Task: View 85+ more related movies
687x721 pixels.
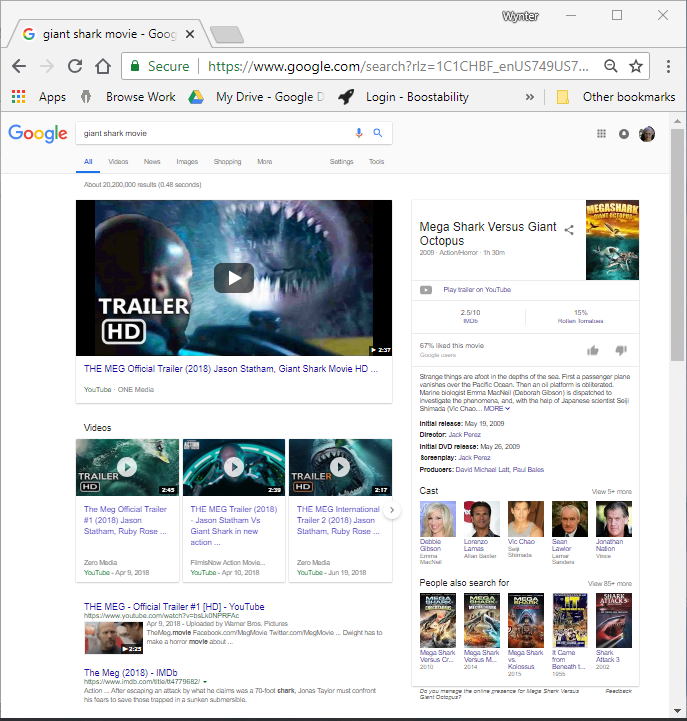Action: click(x=610, y=584)
